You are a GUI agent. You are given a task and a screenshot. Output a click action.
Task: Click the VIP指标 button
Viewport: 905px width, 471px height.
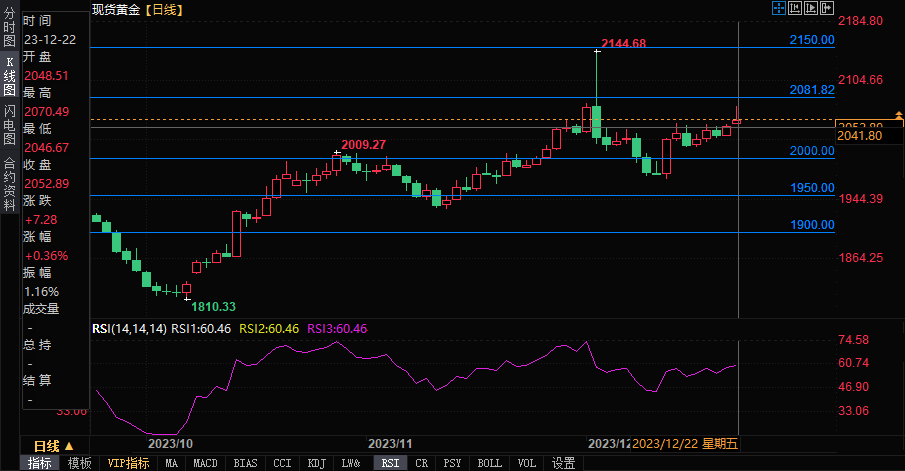(128, 463)
